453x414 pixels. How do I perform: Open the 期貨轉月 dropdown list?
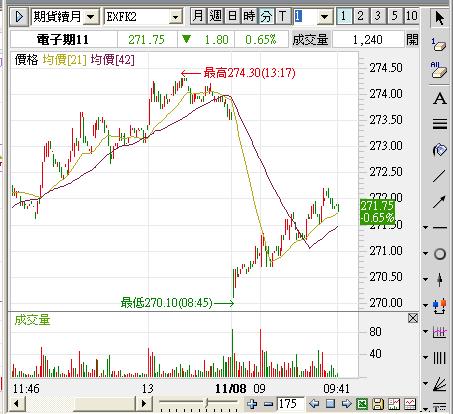91,17
